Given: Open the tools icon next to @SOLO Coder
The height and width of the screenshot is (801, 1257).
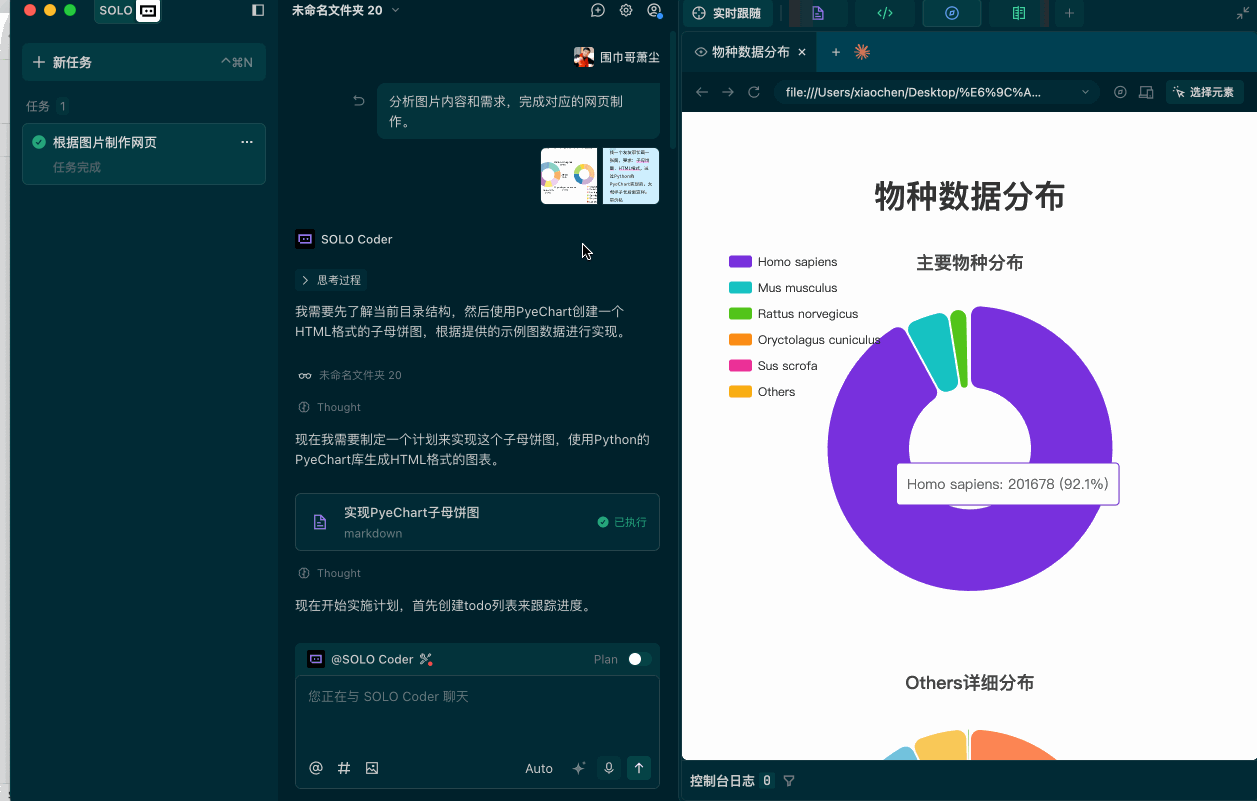Looking at the screenshot, I should pyautogui.click(x=426, y=659).
